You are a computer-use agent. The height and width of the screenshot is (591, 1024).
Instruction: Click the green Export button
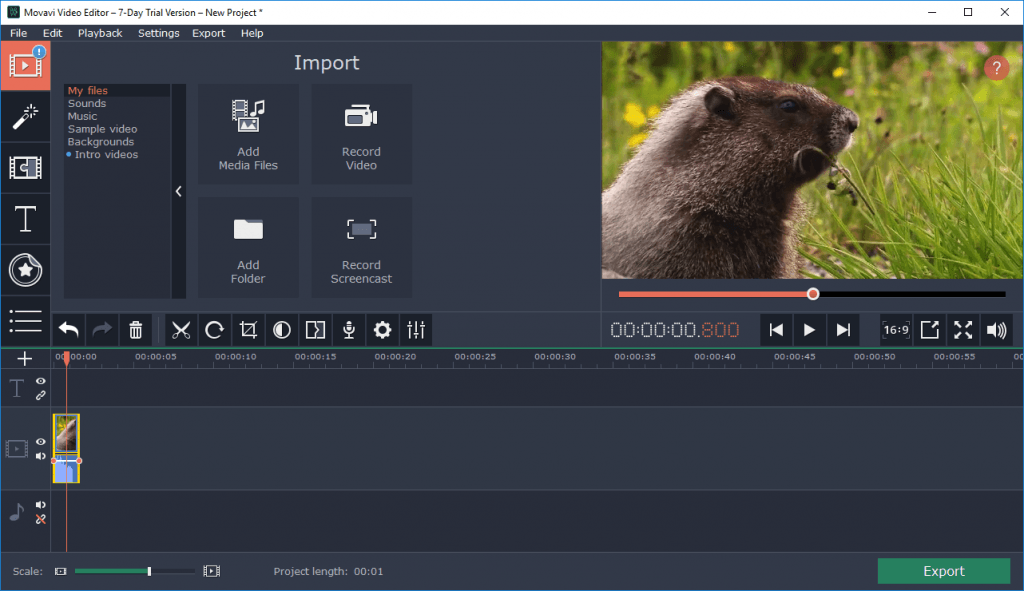(x=943, y=571)
